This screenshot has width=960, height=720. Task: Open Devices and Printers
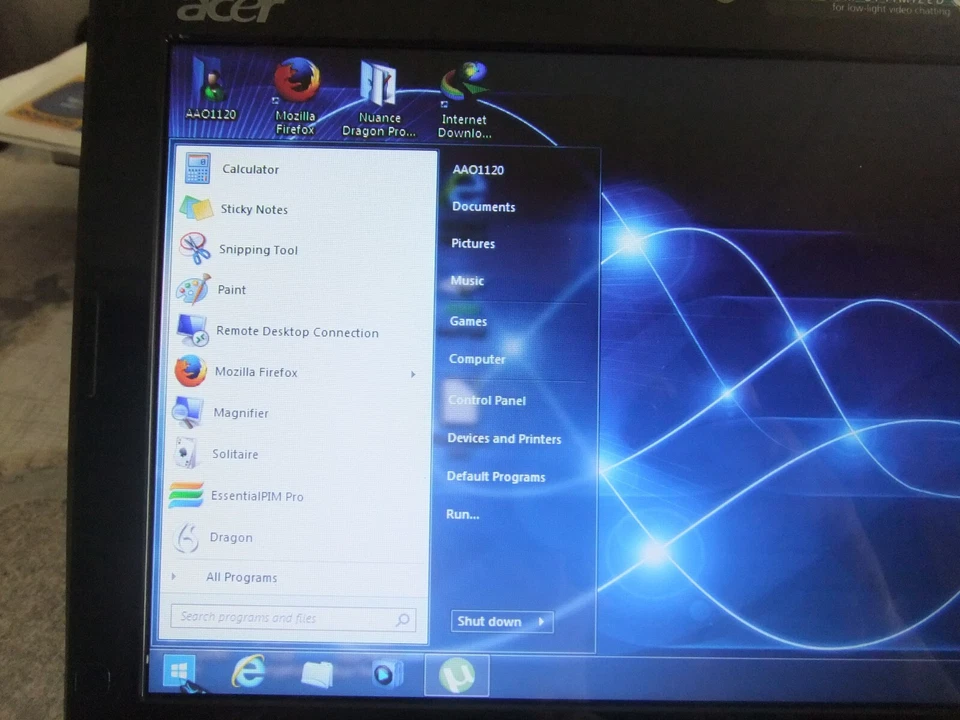coord(504,438)
